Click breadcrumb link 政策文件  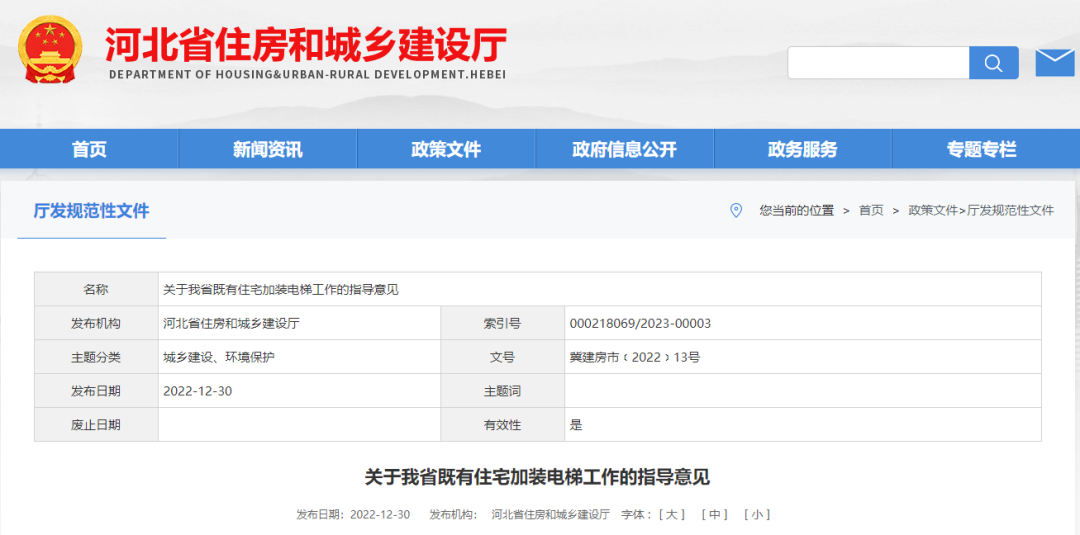(933, 211)
